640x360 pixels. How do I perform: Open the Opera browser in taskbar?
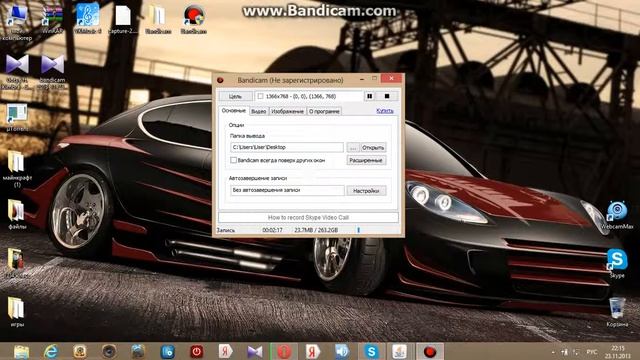[x=284, y=351]
